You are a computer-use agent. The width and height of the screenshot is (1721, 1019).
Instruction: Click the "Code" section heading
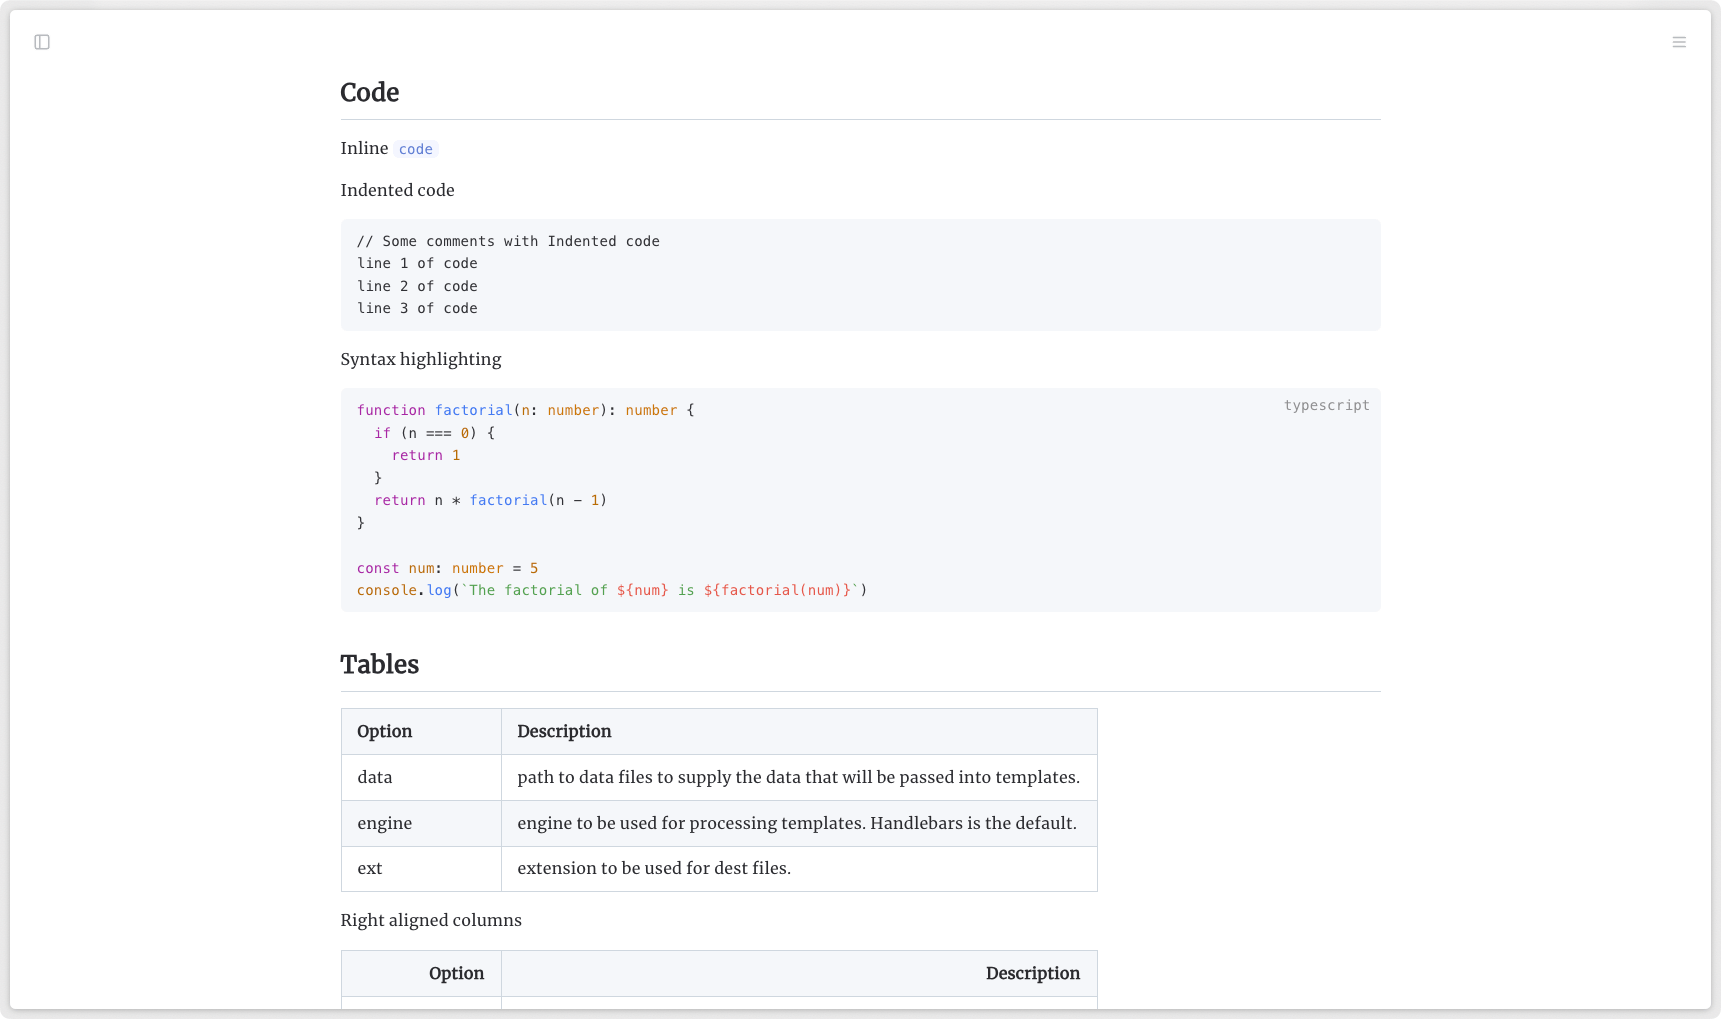(369, 92)
